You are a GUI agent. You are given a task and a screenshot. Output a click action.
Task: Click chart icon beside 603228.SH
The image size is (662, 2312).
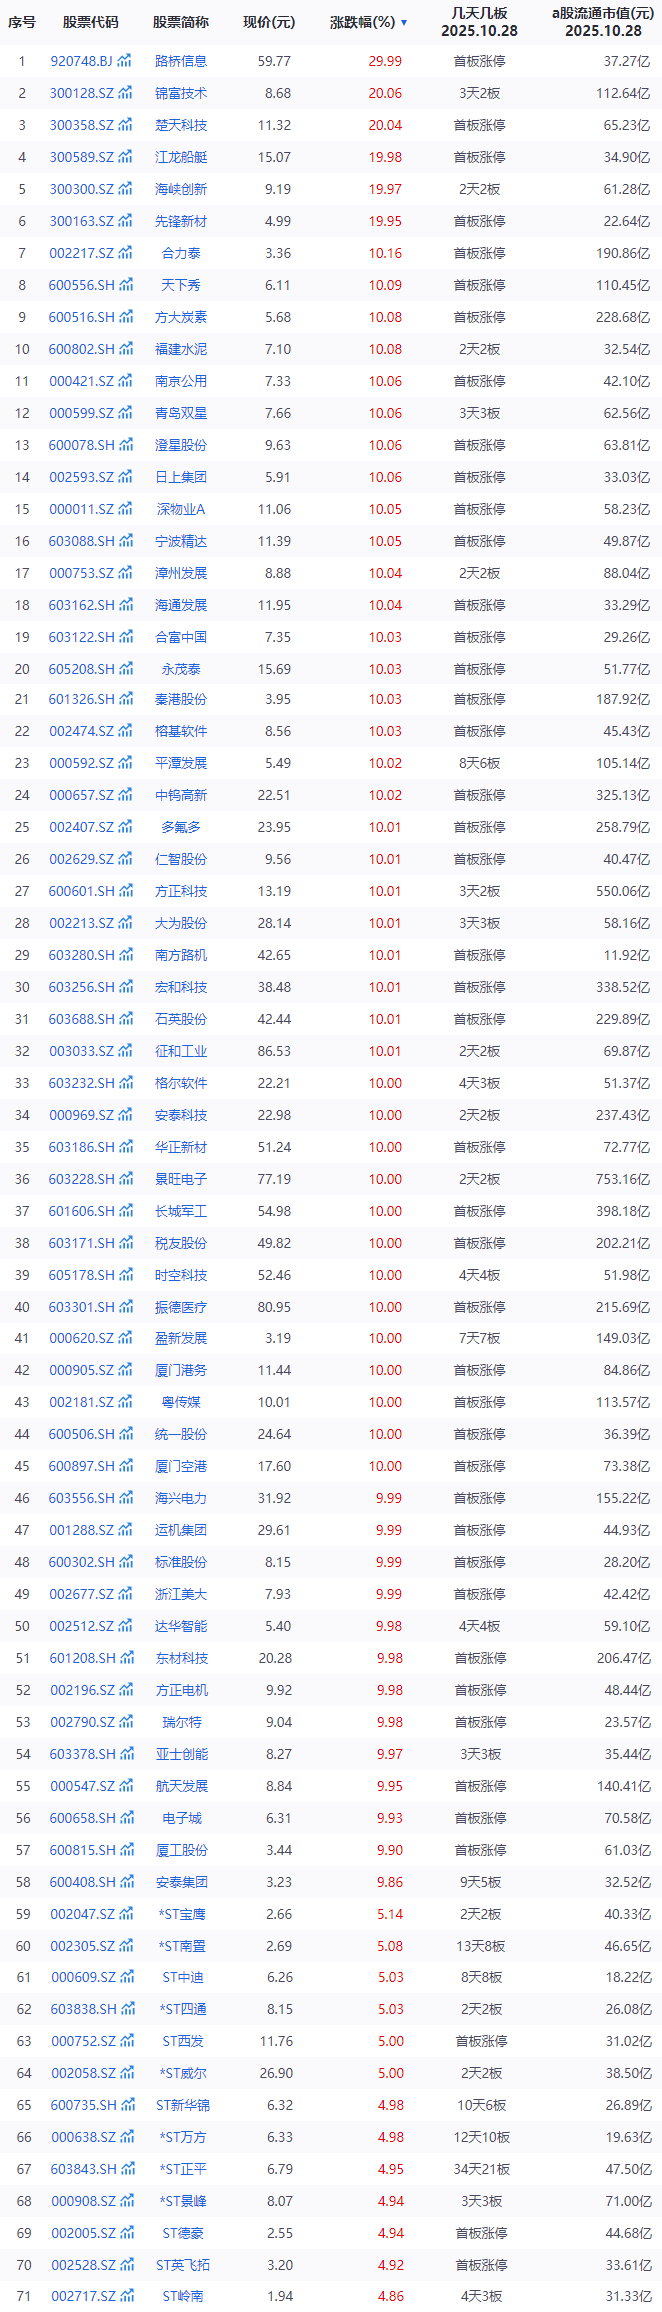point(125,1179)
